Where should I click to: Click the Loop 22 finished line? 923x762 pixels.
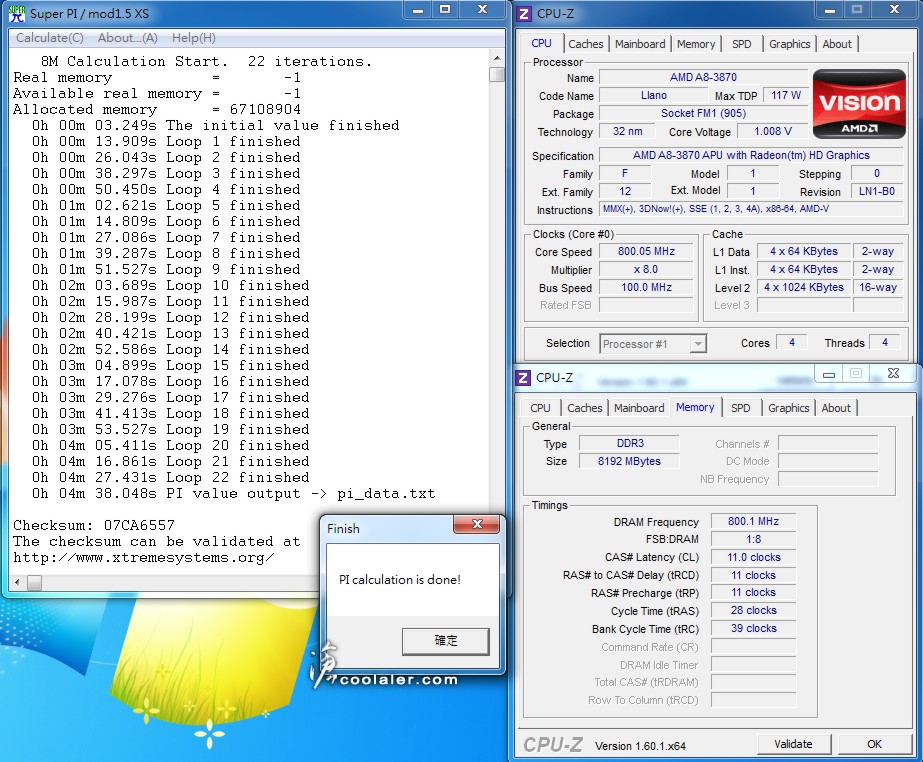[x=171, y=477]
